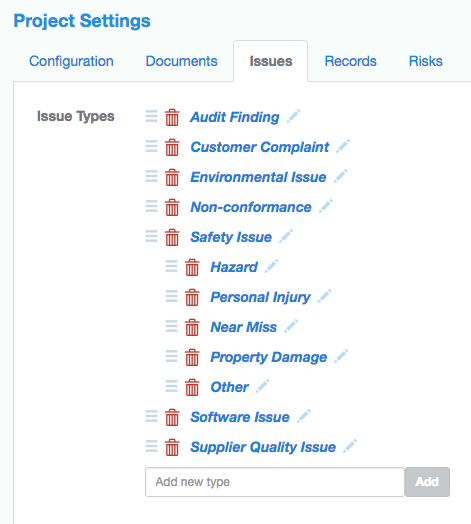Edit Supplier Quality Issue using pencil icon
This screenshot has height=524, width=471.
click(x=350, y=446)
